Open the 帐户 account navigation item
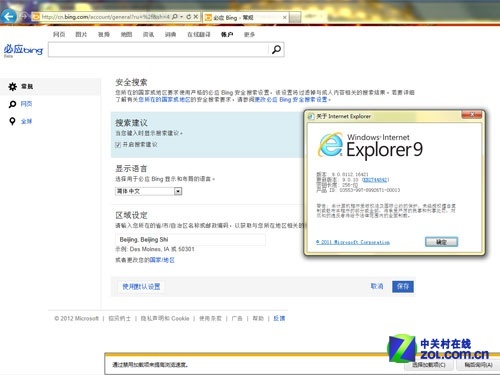Viewport: 500px width, 375px height. coord(227,34)
